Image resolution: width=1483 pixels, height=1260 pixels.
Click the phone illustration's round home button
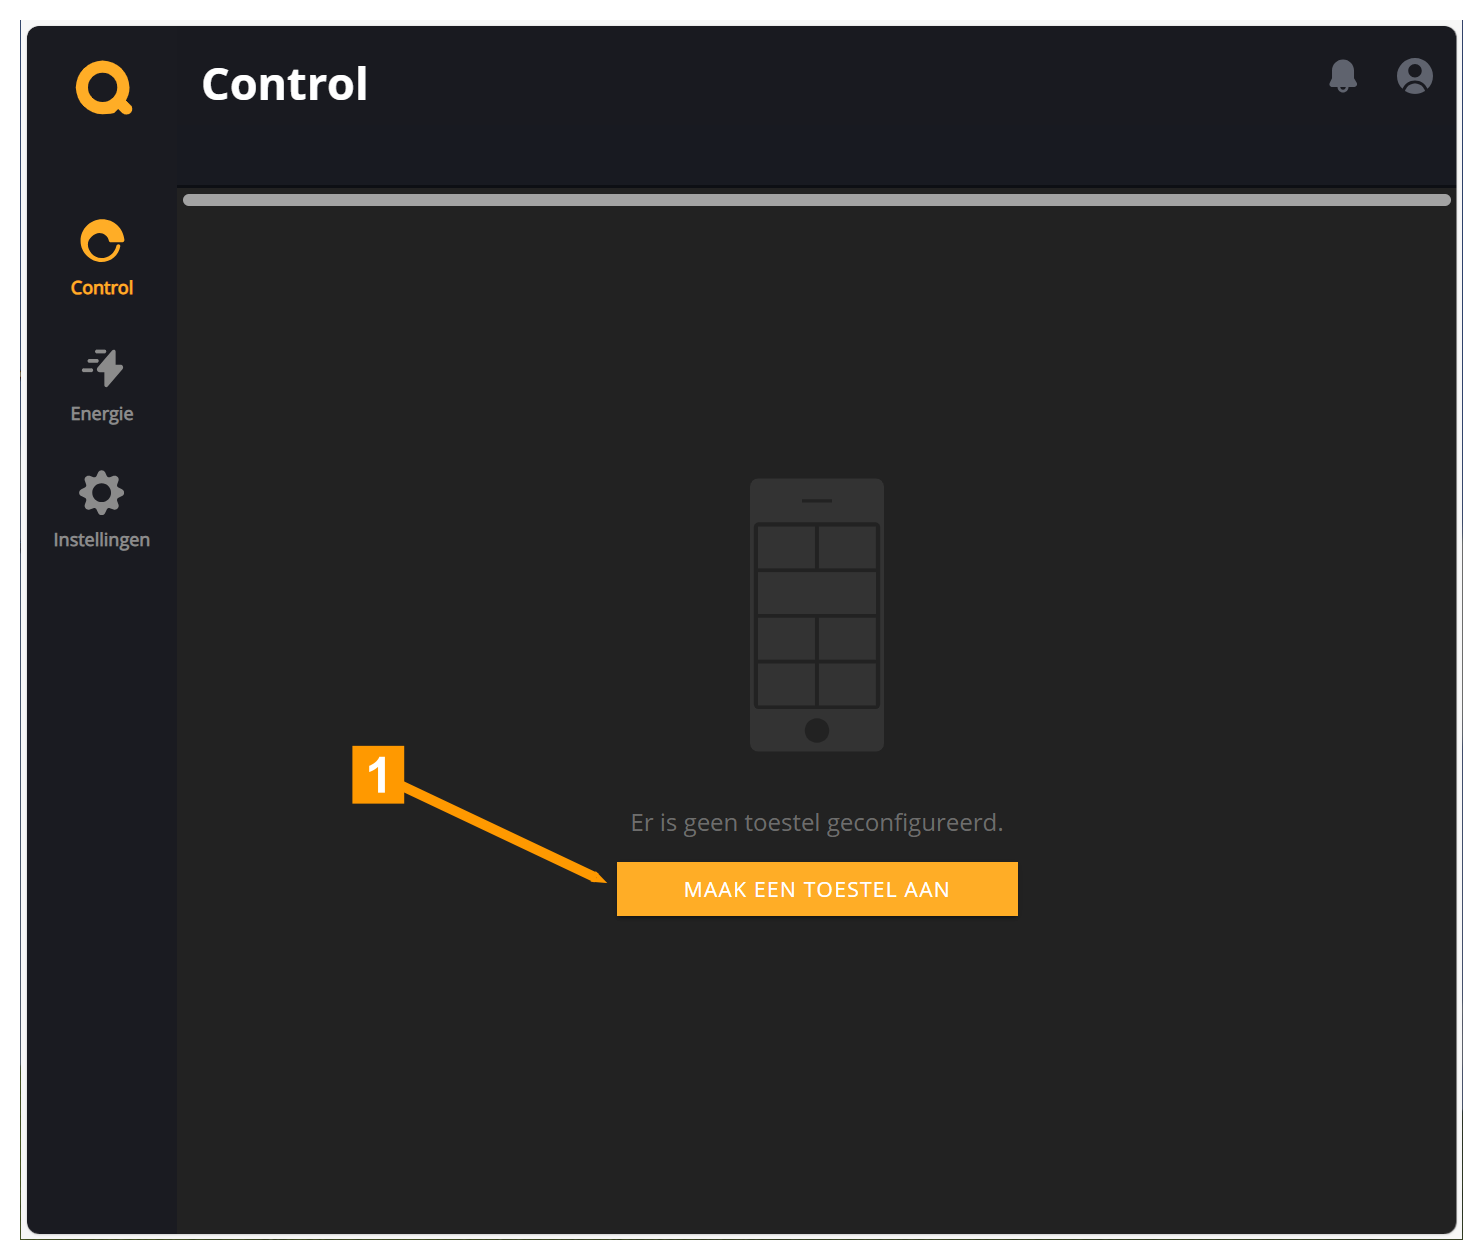click(x=817, y=730)
